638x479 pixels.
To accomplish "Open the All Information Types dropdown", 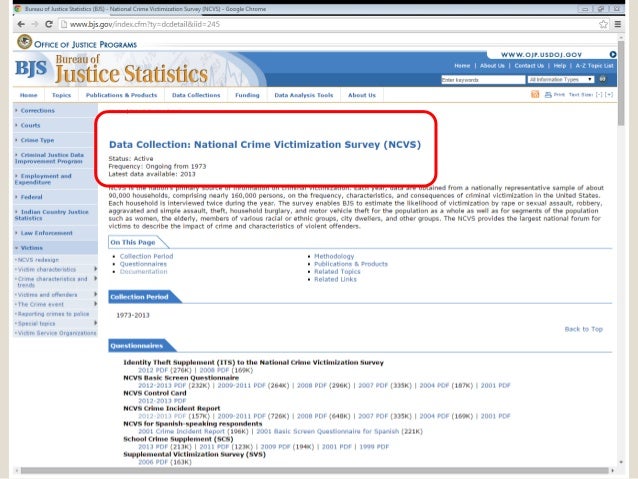I will tap(561, 79).
